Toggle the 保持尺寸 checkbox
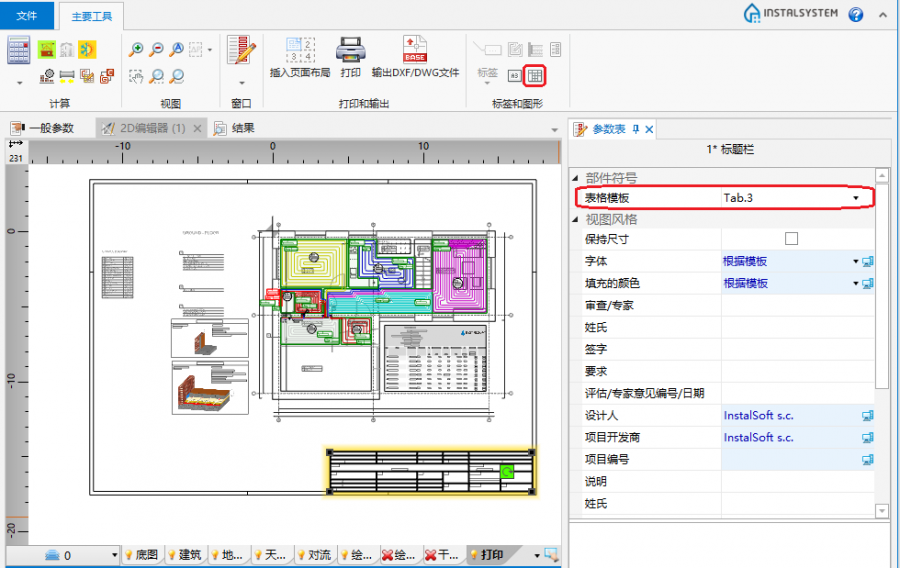The height and width of the screenshot is (568, 900). click(x=792, y=239)
